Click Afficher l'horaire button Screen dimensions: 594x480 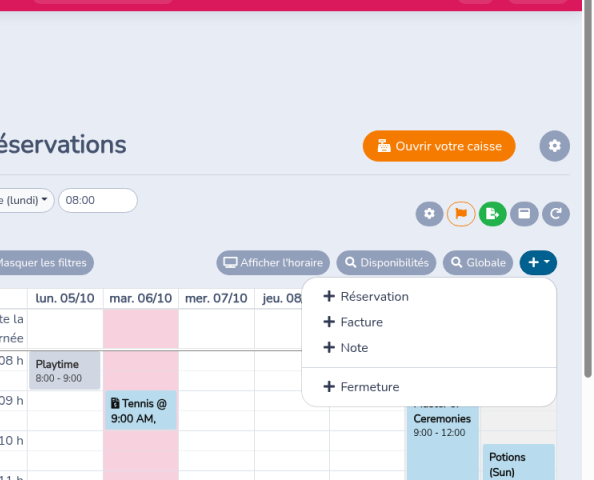(x=273, y=263)
